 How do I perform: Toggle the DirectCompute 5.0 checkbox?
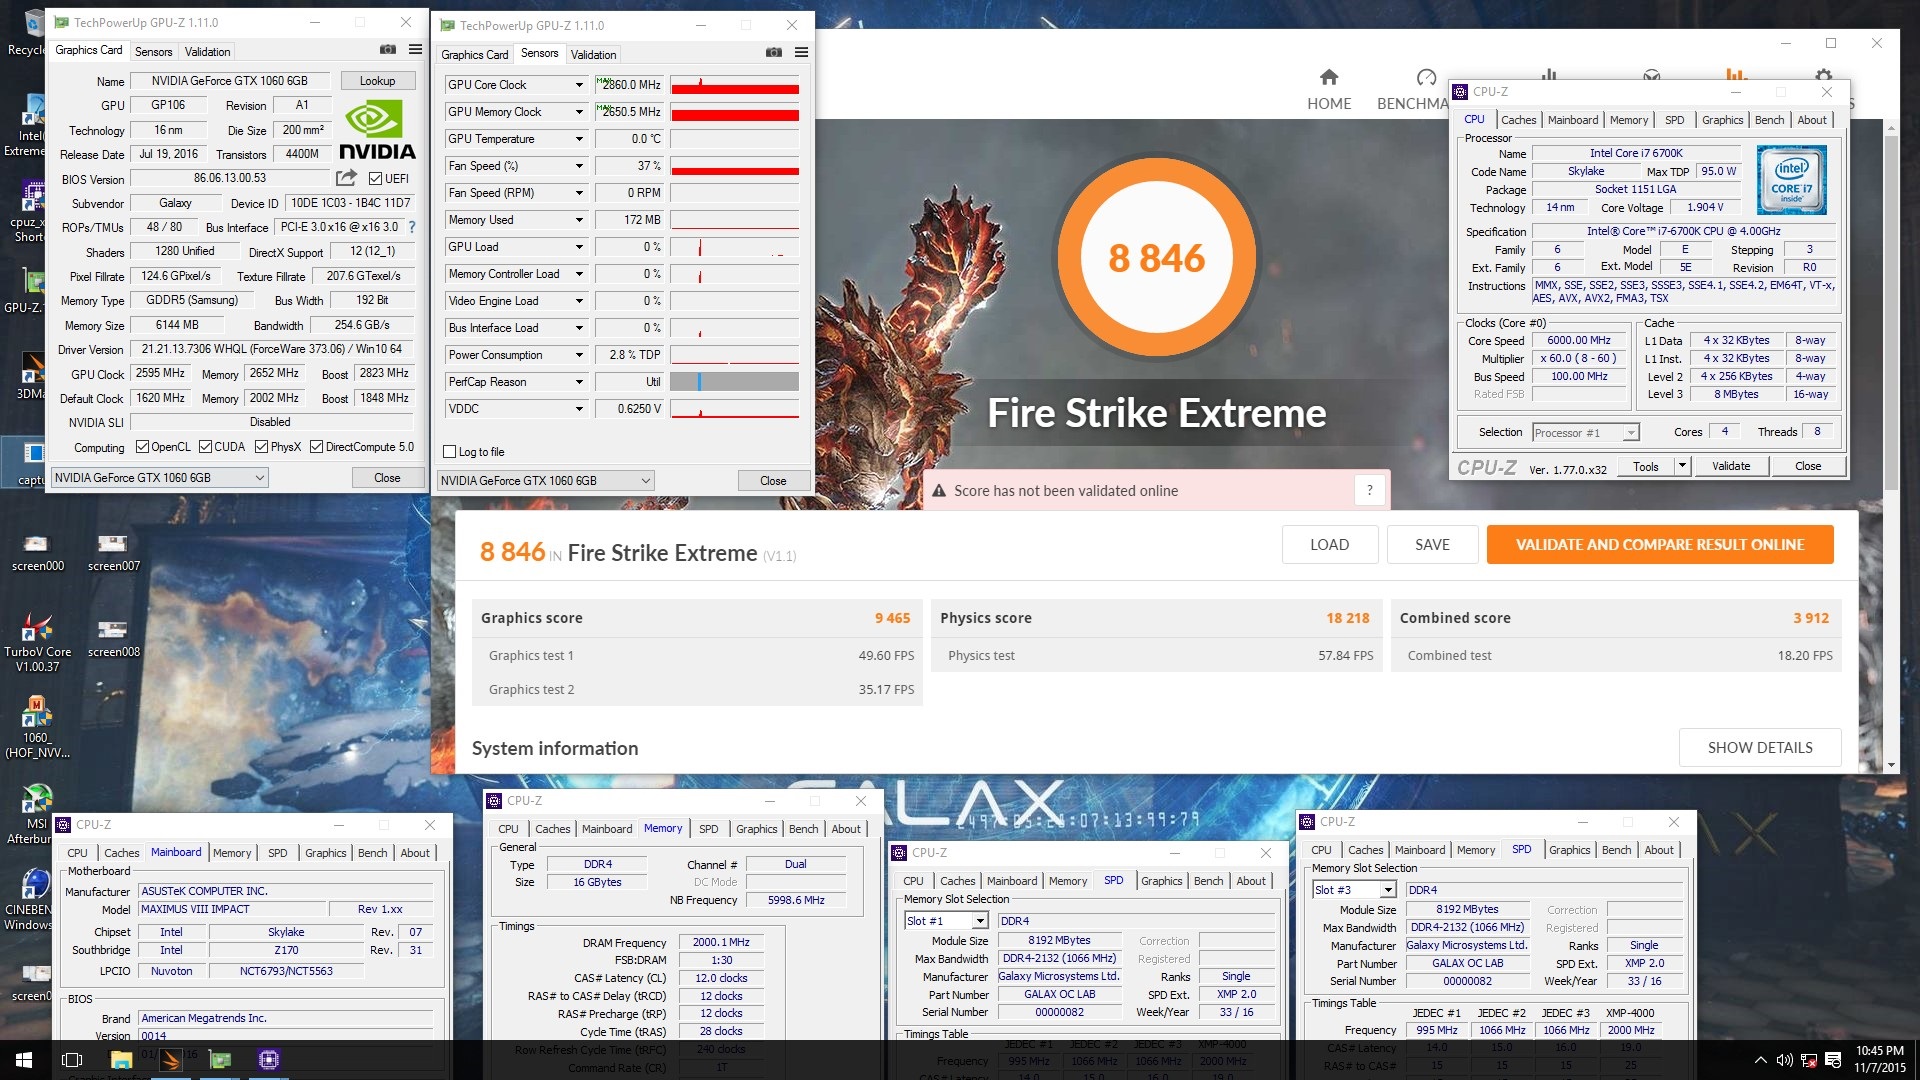point(316,447)
